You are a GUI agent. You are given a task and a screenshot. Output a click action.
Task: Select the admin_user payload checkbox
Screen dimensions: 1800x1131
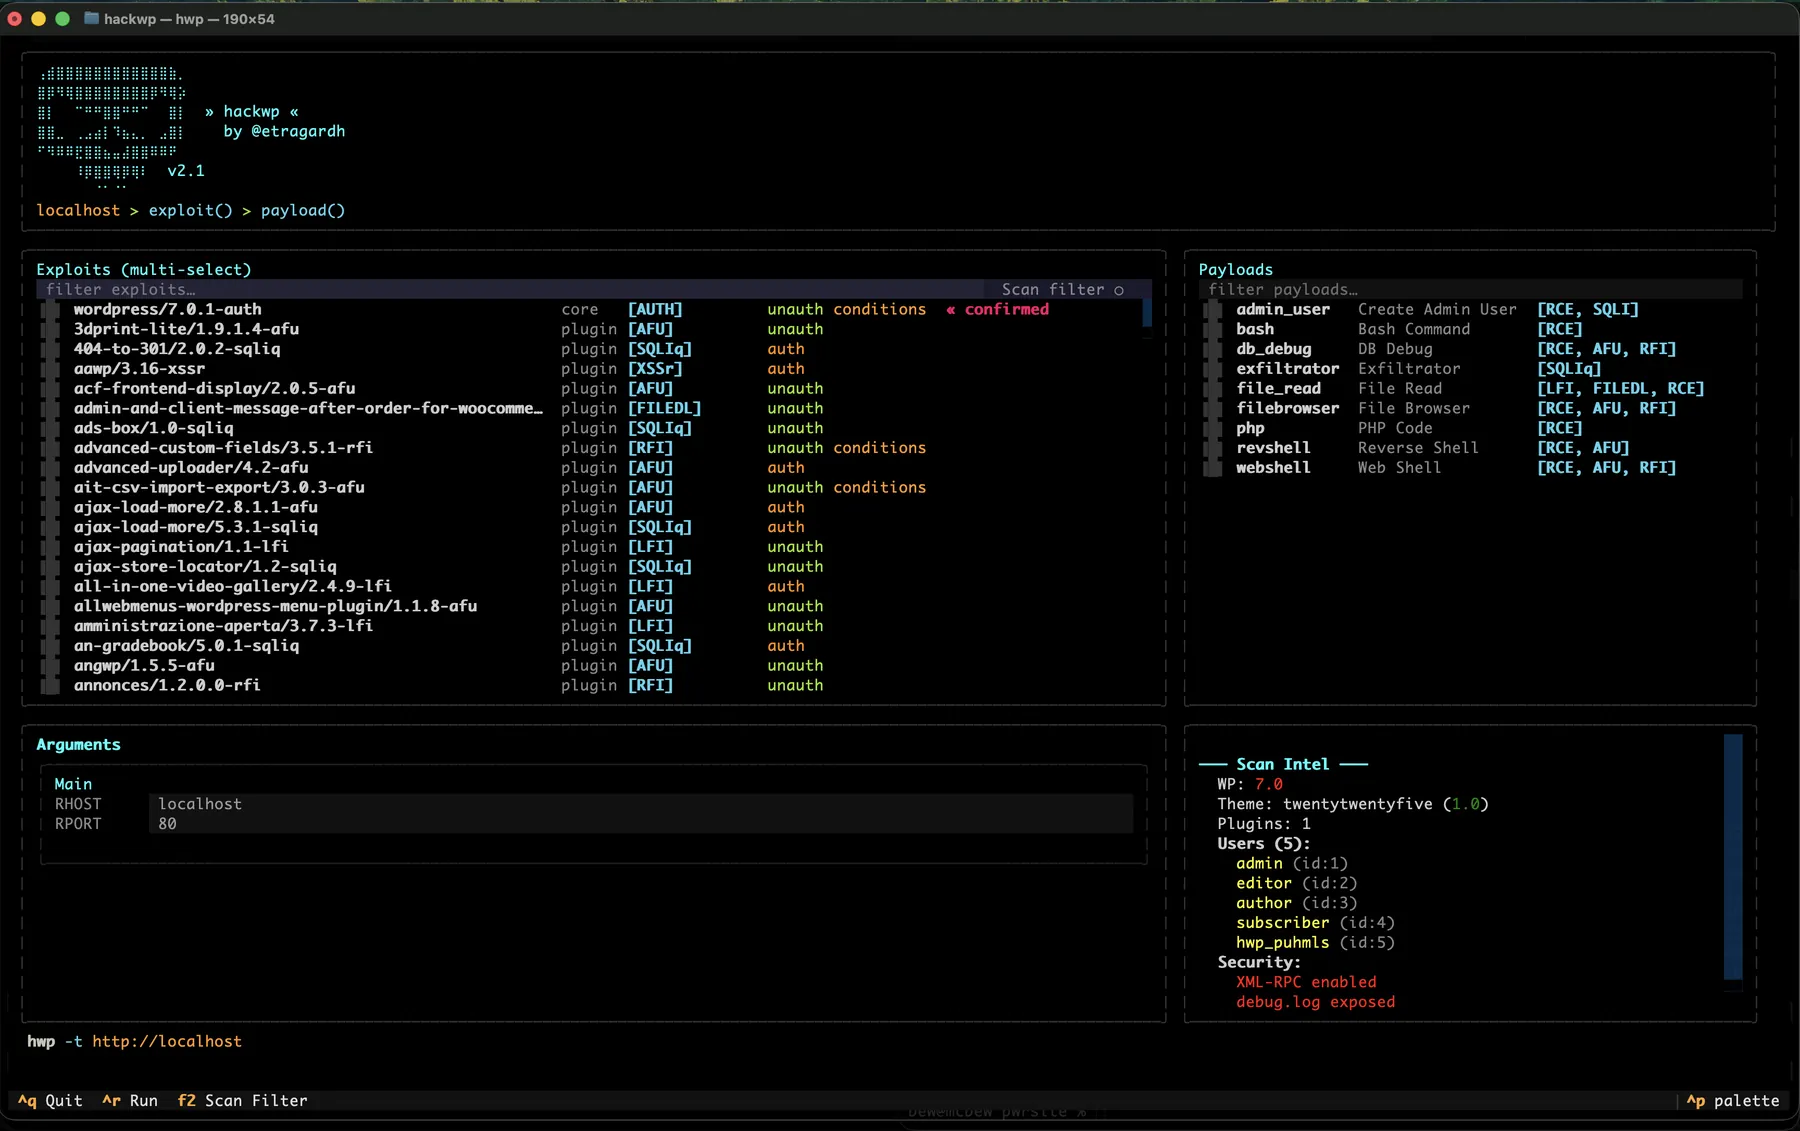tap(1213, 310)
